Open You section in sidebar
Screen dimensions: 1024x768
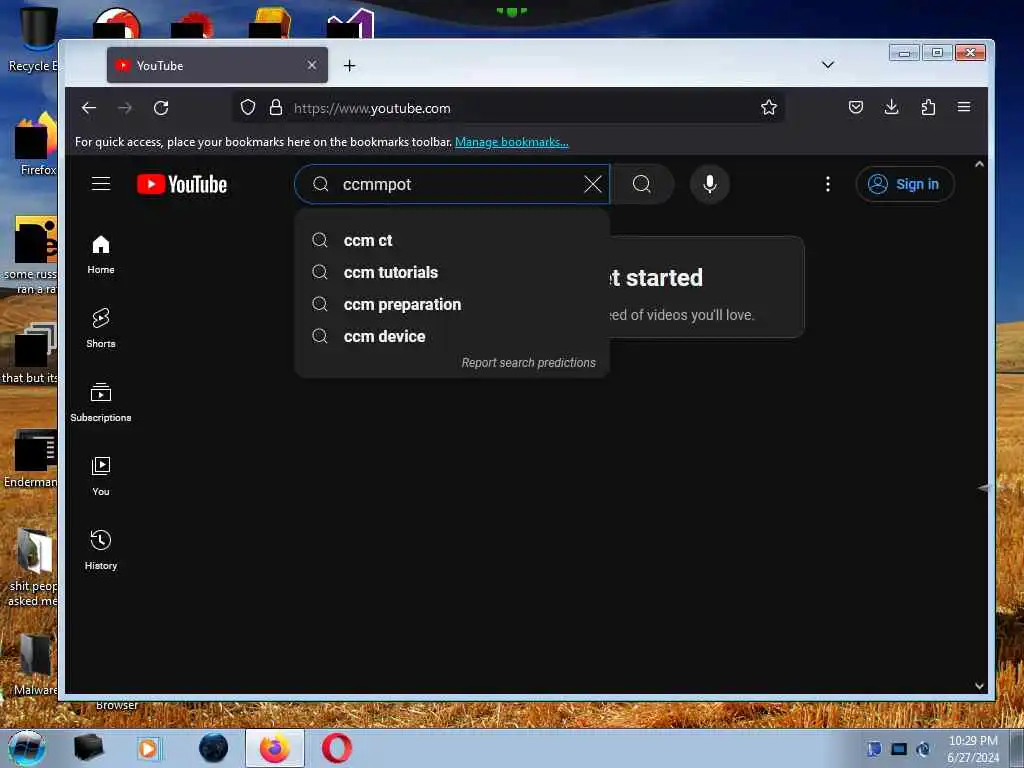[101, 477]
